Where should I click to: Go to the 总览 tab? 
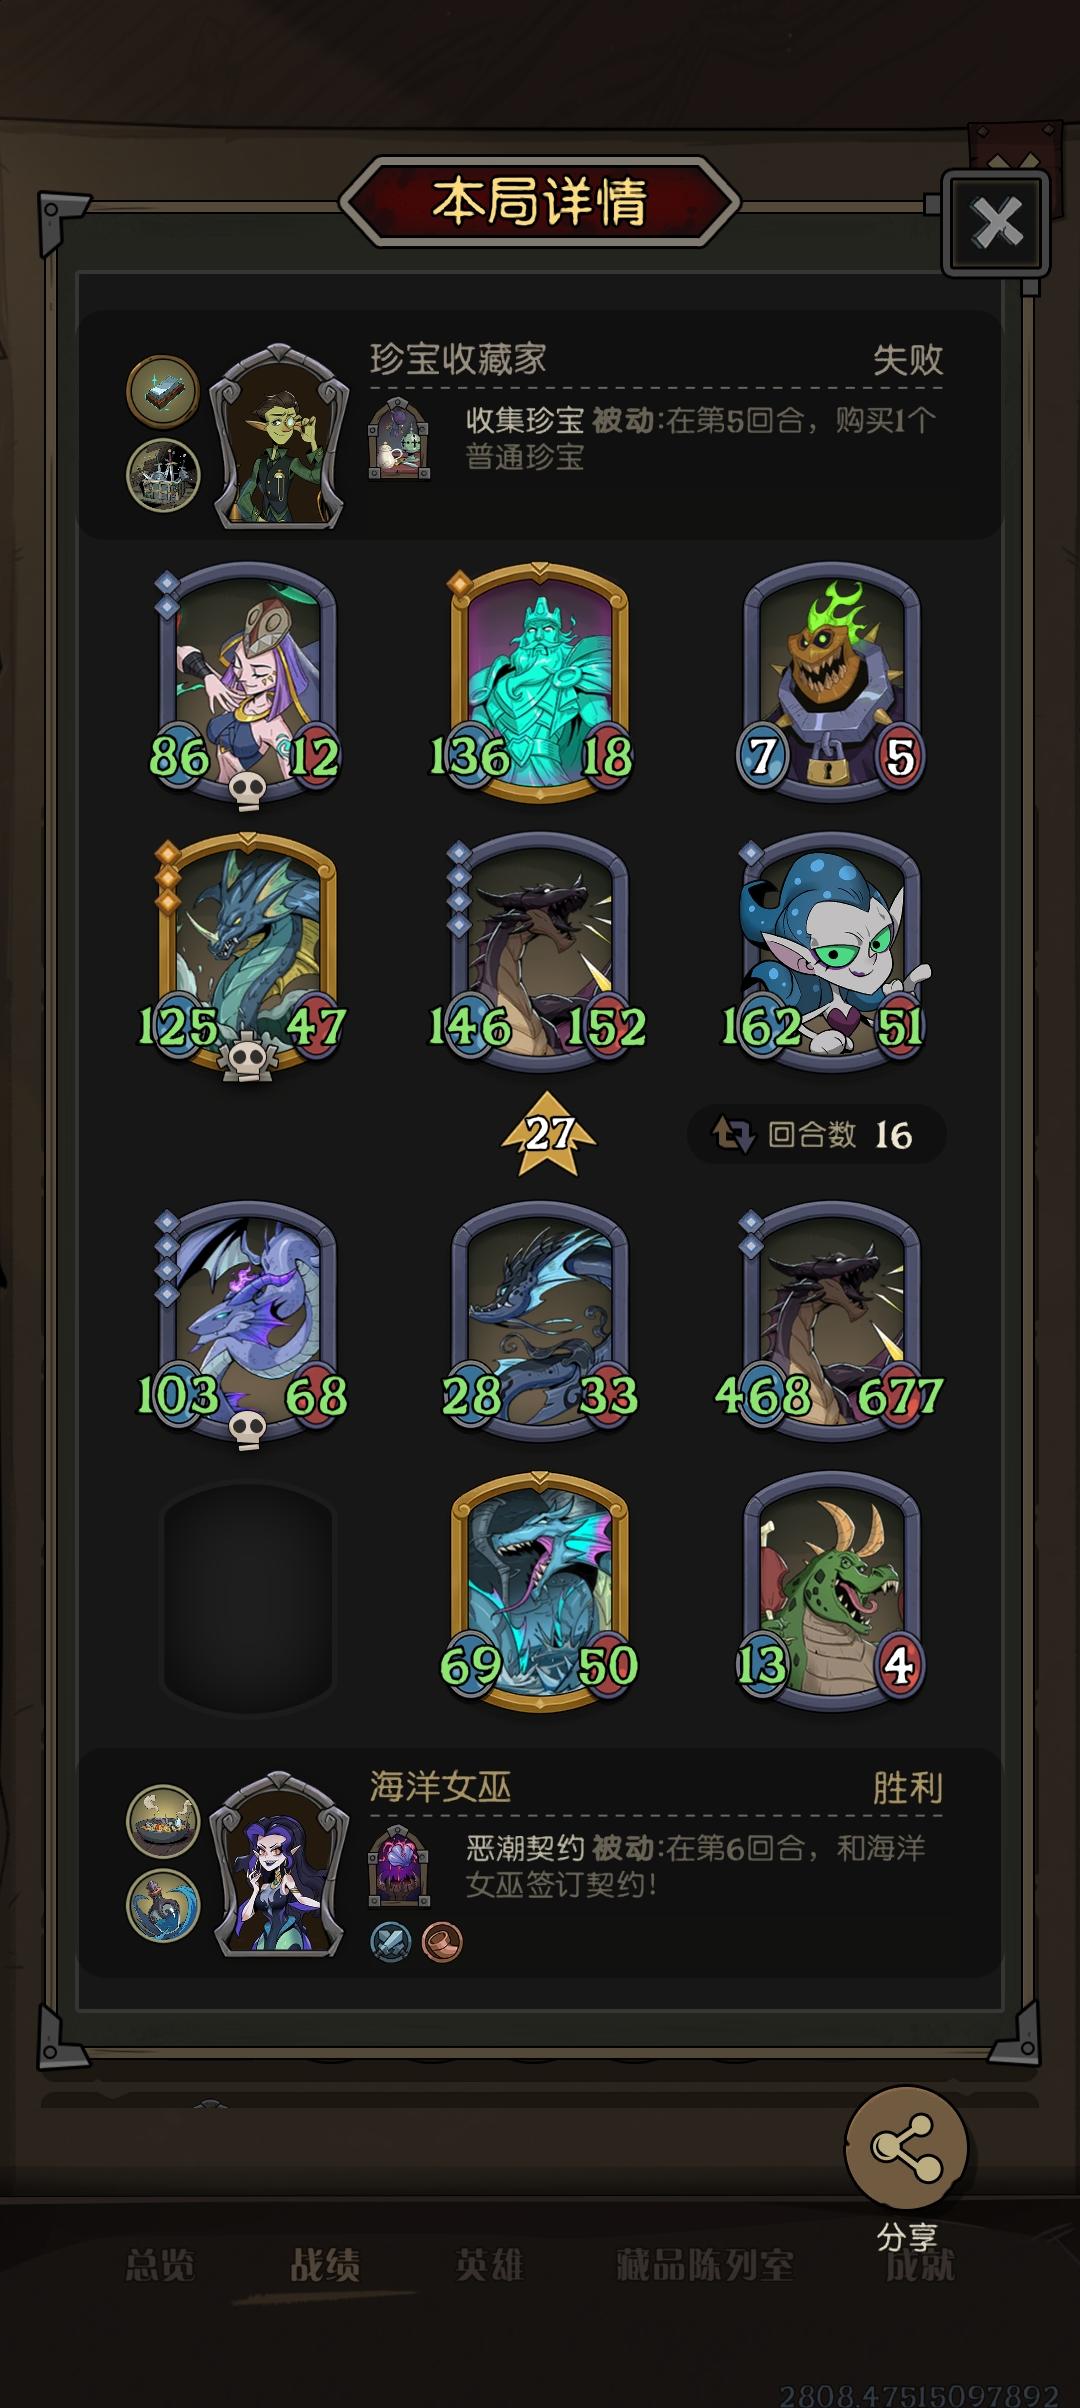coord(160,2265)
